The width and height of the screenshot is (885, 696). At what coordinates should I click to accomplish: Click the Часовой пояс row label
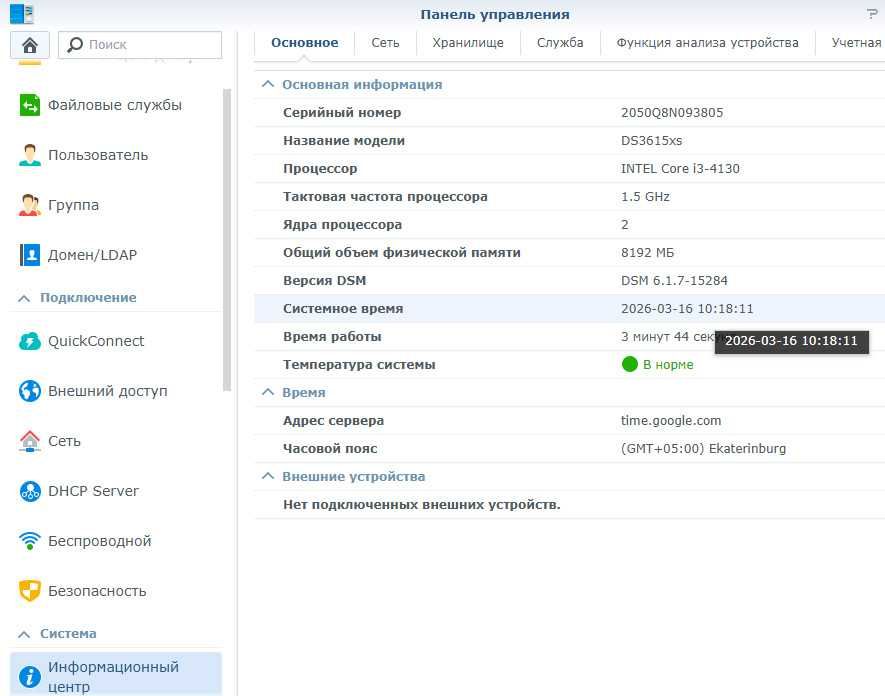330,449
